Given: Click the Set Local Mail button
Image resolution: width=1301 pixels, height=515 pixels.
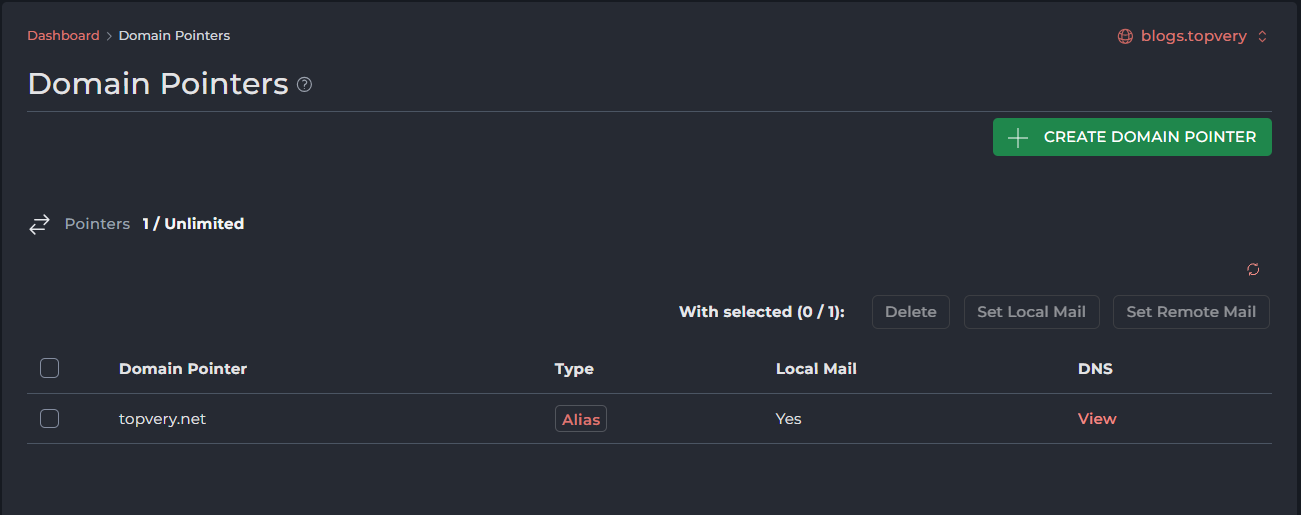Looking at the screenshot, I should pos(1031,312).
